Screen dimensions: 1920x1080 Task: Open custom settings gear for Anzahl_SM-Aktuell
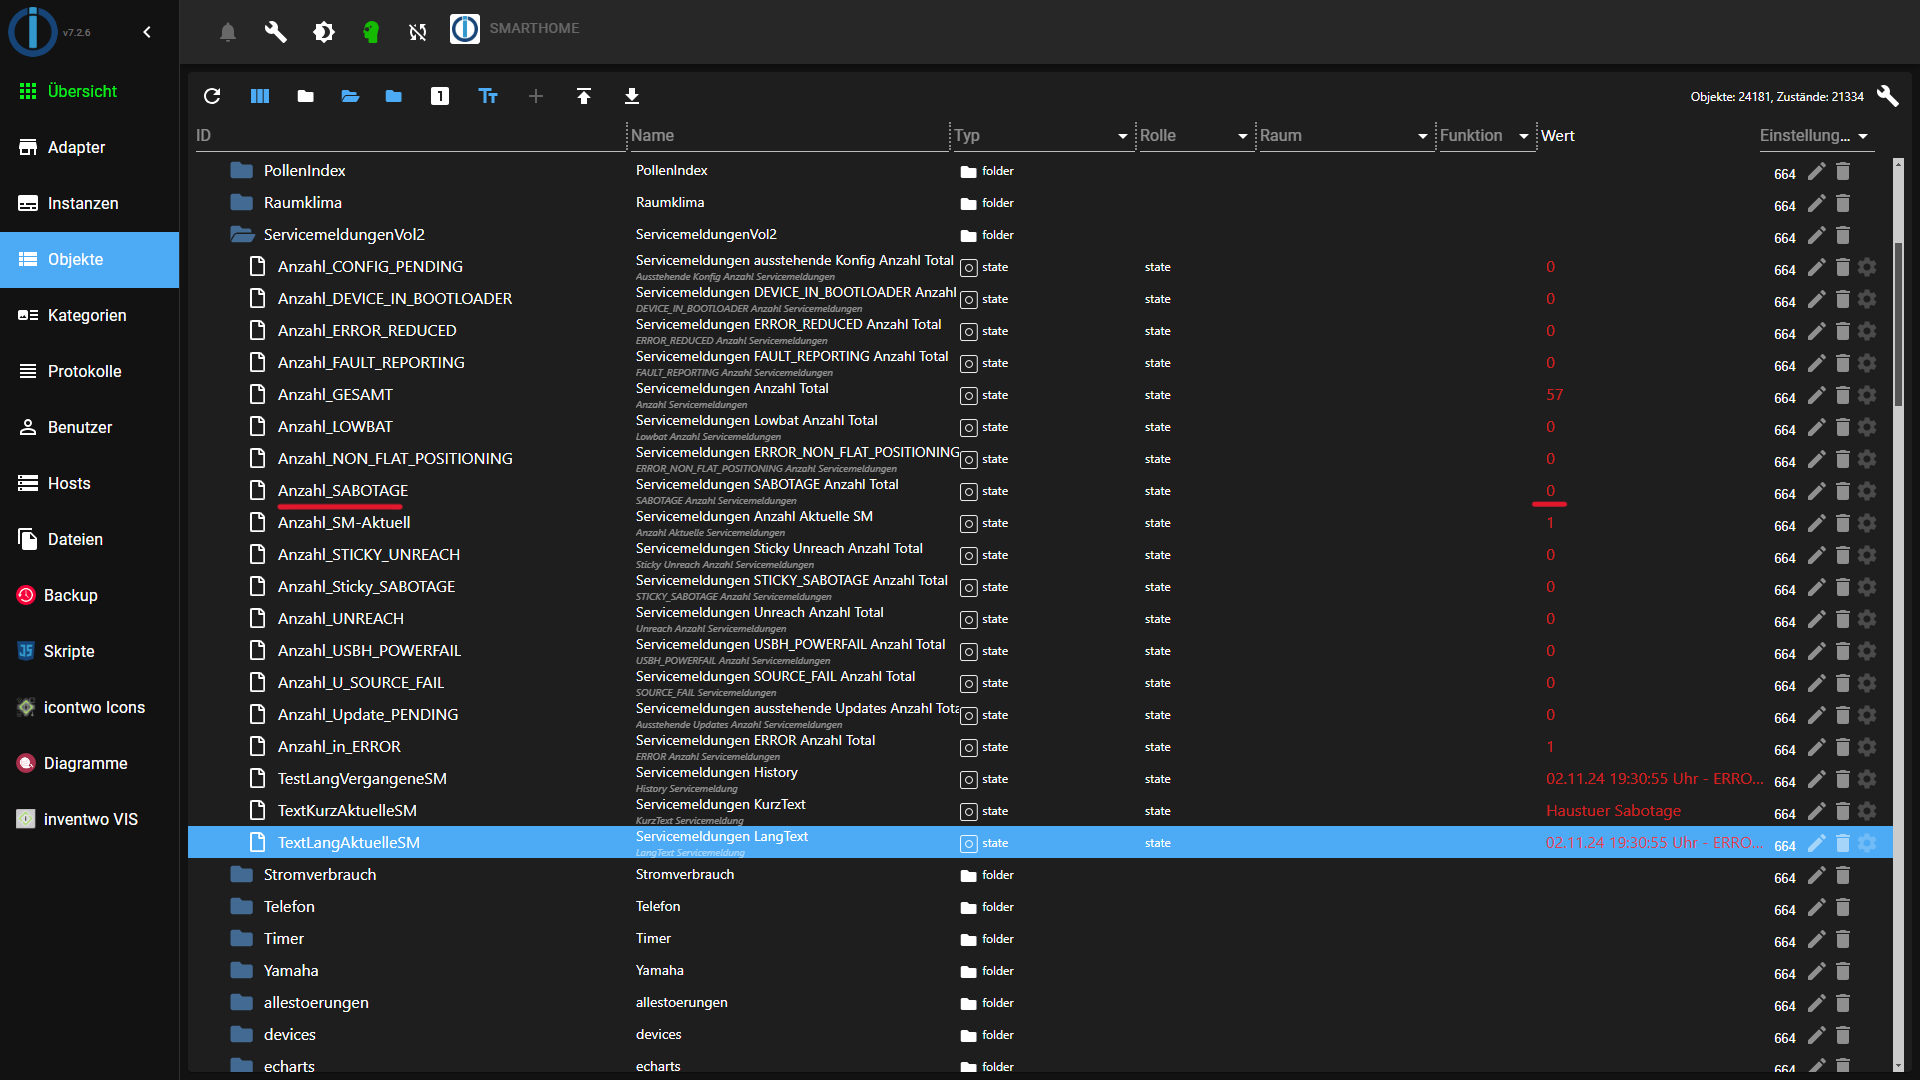click(x=1867, y=523)
